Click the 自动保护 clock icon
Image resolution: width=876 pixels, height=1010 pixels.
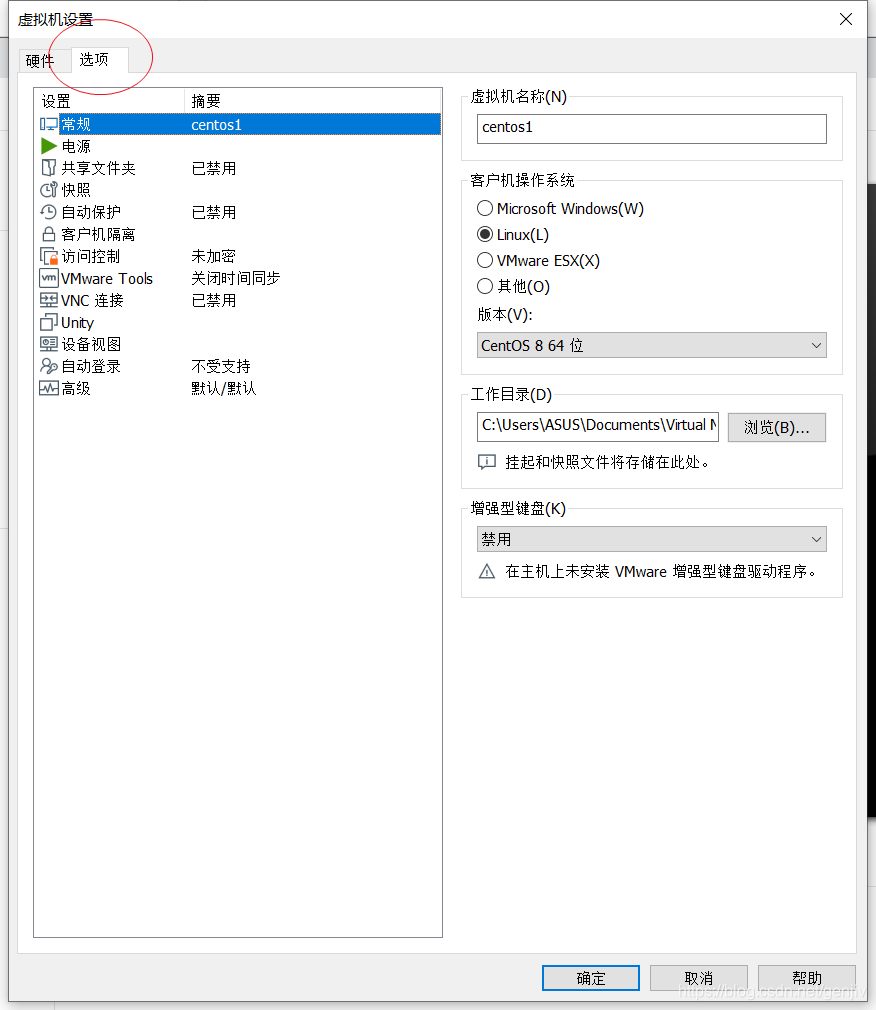click(x=48, y=212)
